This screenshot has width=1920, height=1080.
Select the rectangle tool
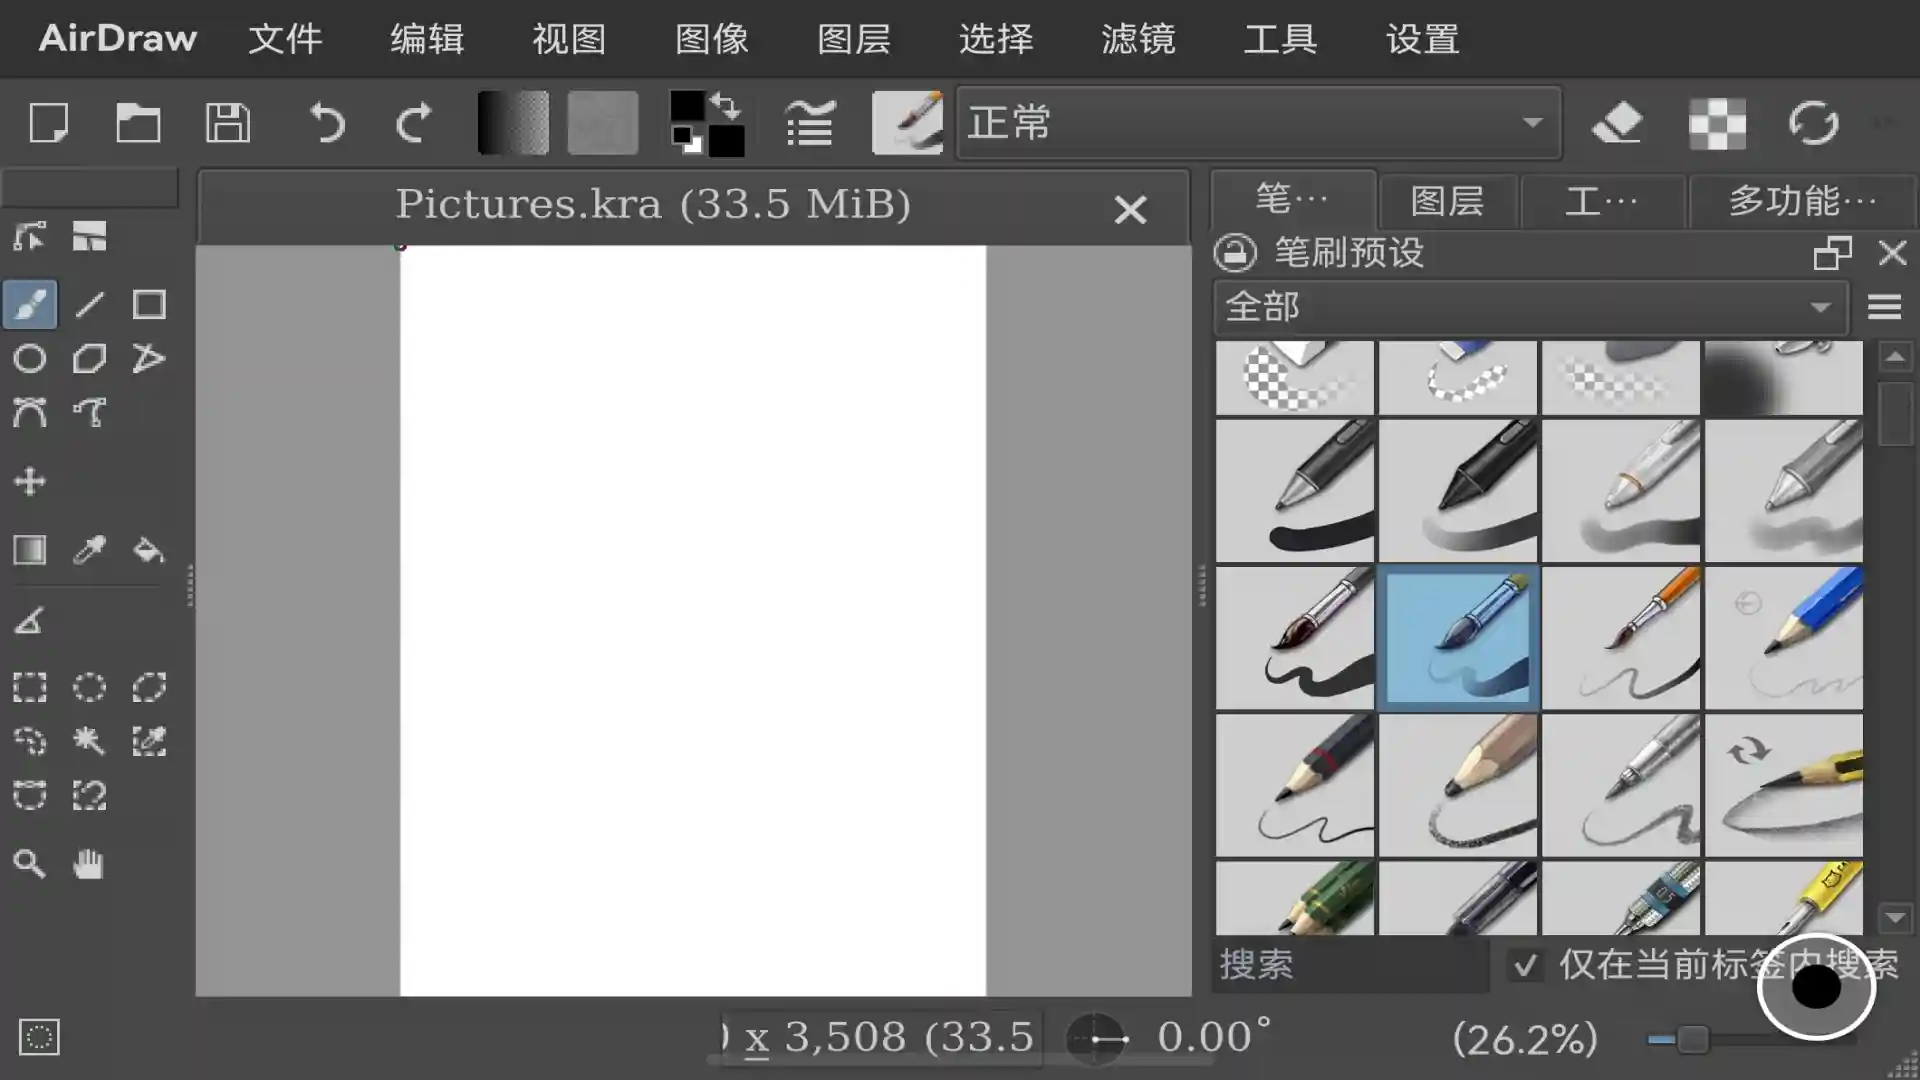pos(149,304)
